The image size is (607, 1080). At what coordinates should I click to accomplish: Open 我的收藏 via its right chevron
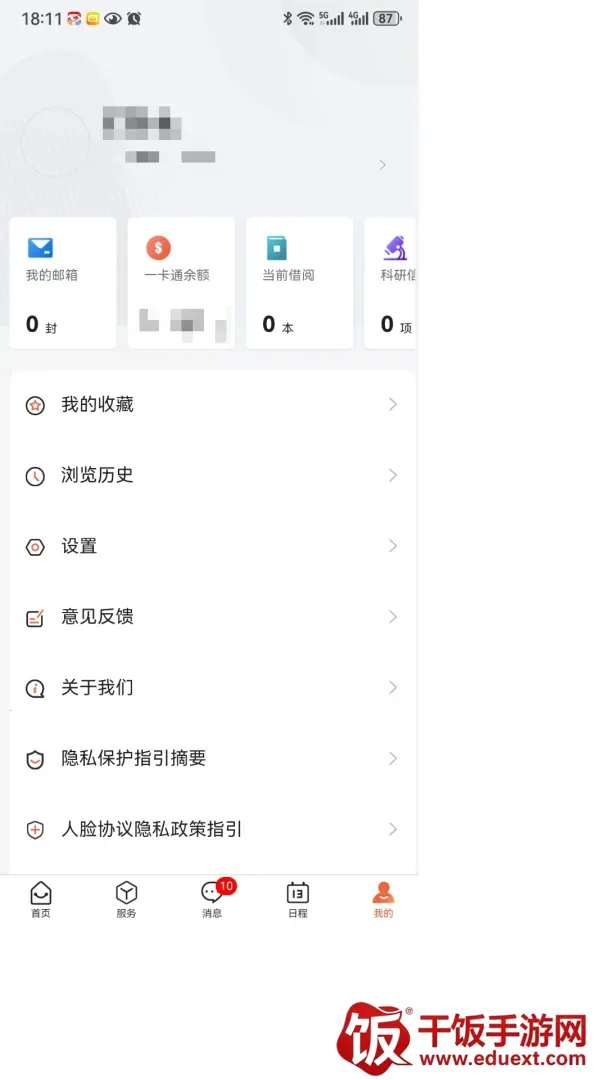[393, 404]
